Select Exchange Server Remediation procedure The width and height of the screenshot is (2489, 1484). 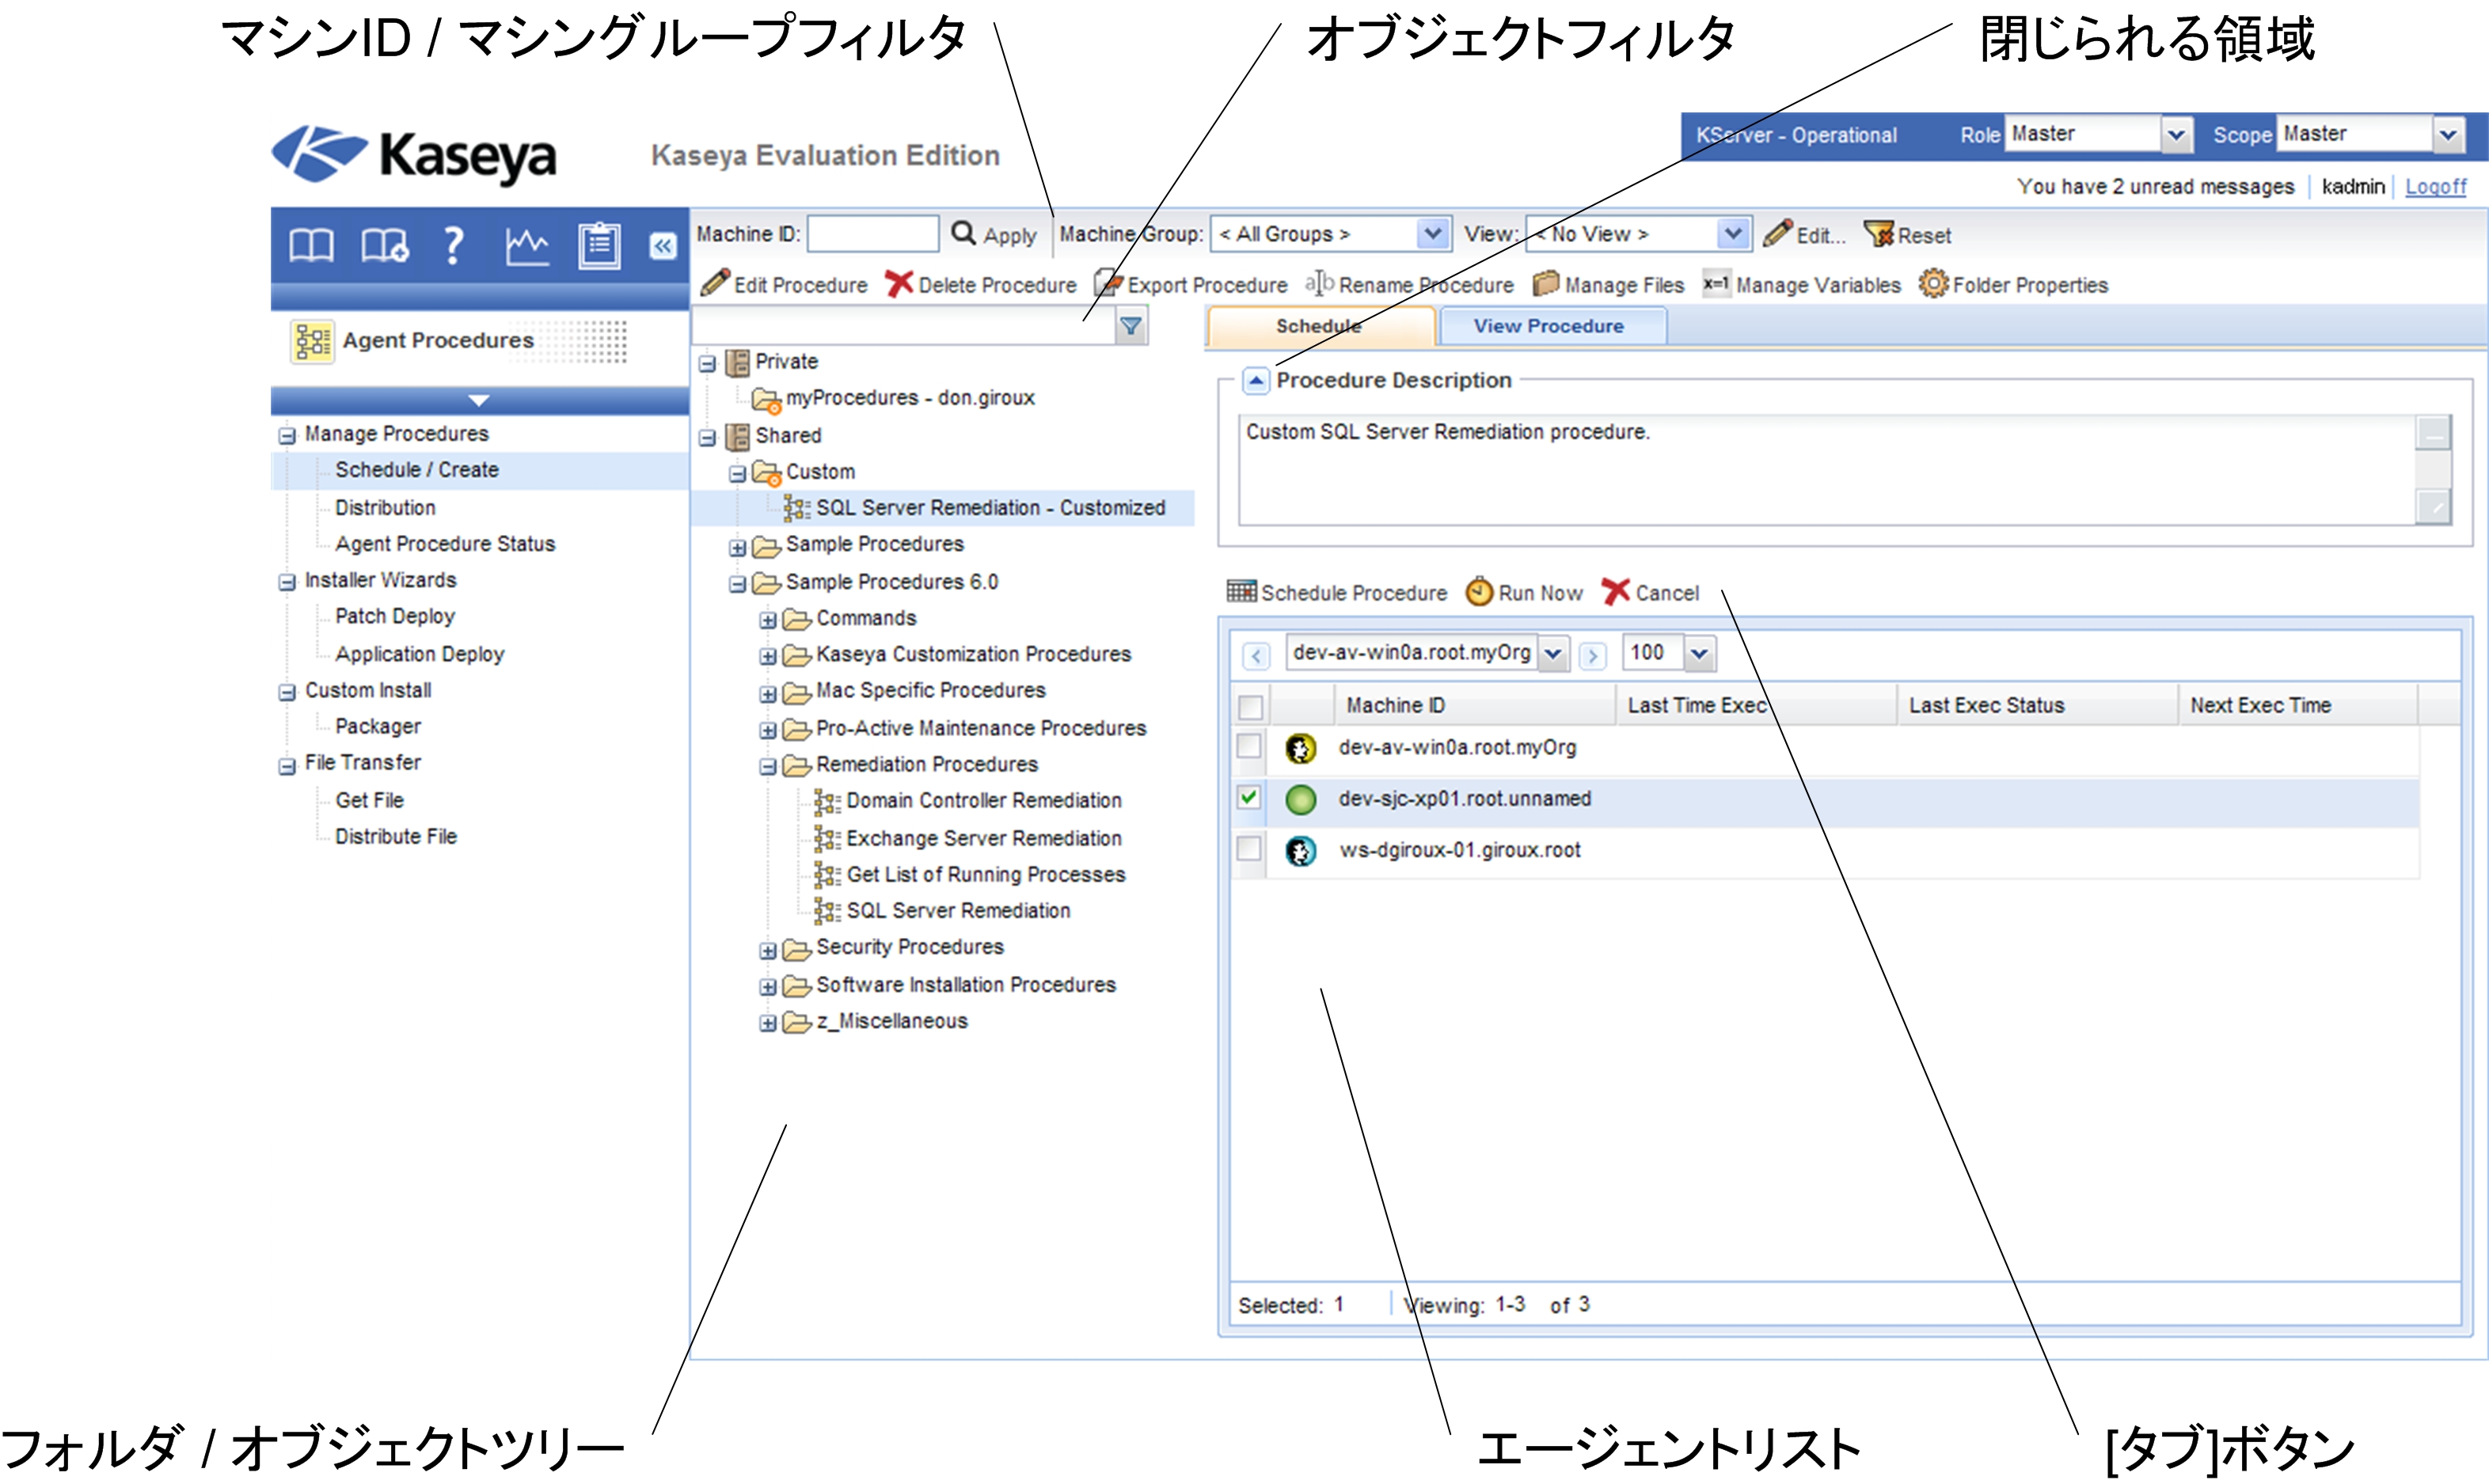pyautogui.click(x=984, y=839)
